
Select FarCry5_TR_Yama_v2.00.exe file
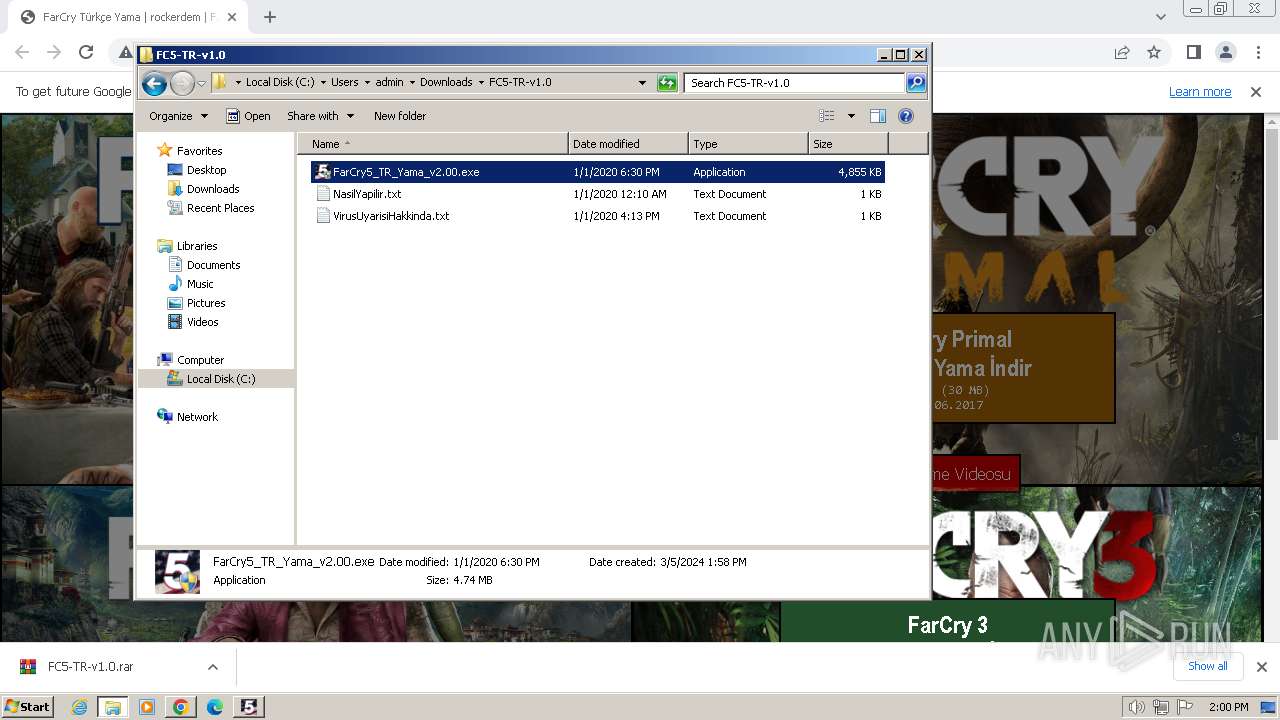tap(598, 172)
